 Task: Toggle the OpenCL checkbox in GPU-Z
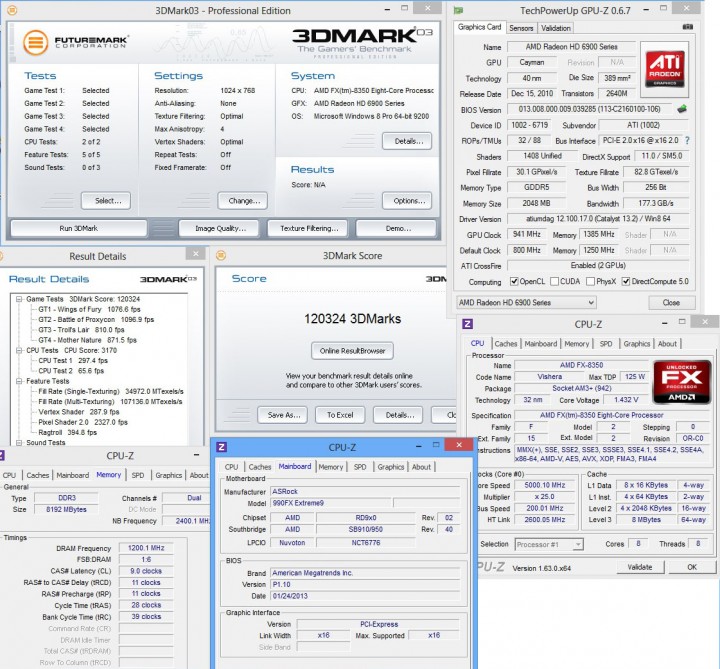pos(514,281)
